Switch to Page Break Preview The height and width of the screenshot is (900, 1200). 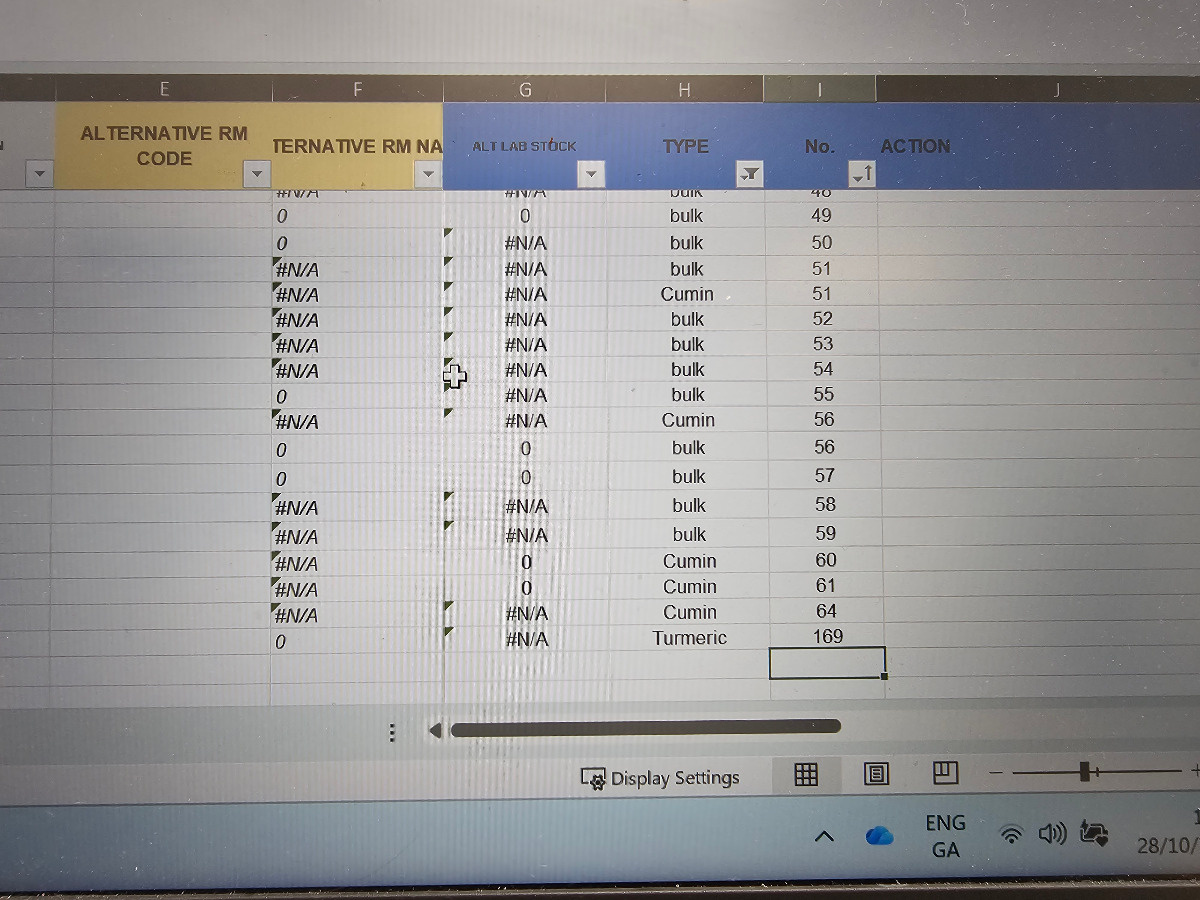click(945, 773)
